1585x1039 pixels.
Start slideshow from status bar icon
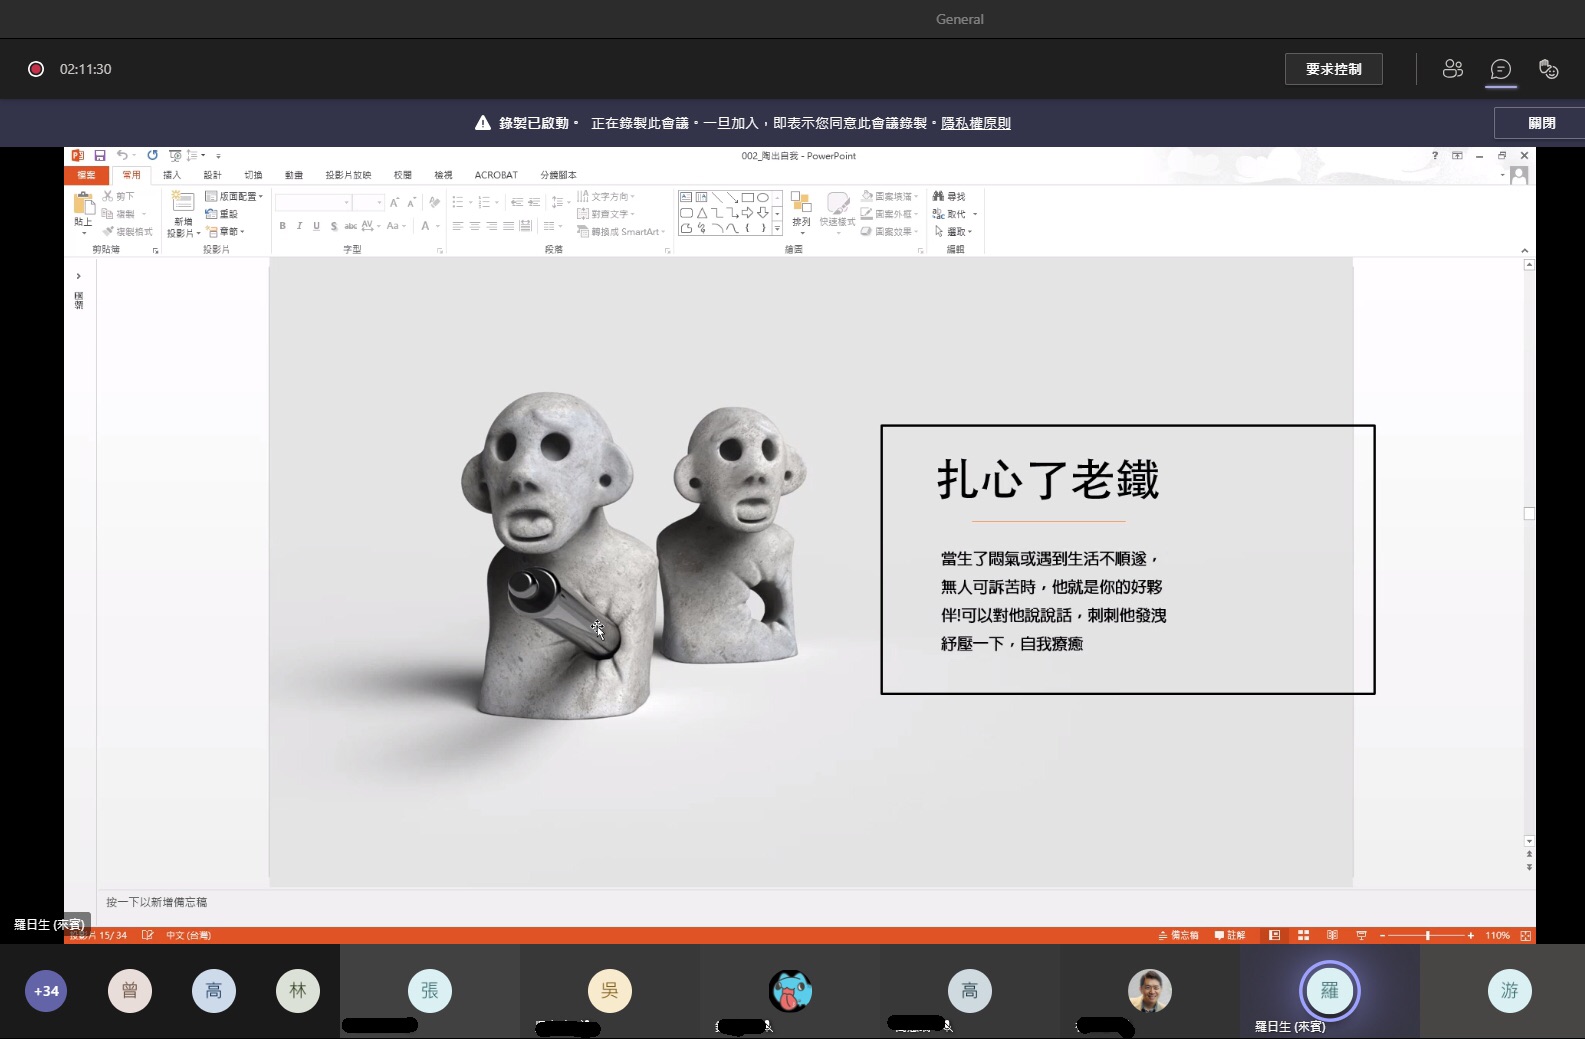[1361, 936]
